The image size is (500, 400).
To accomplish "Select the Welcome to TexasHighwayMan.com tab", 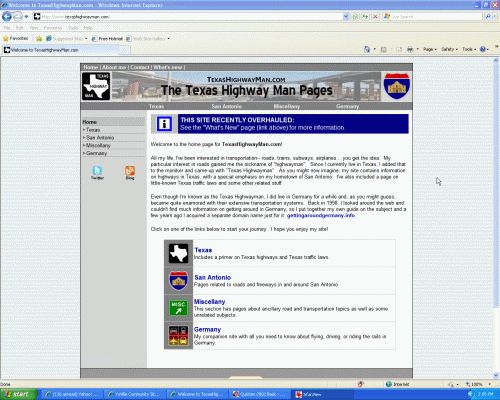I will [x=60, y=50].
